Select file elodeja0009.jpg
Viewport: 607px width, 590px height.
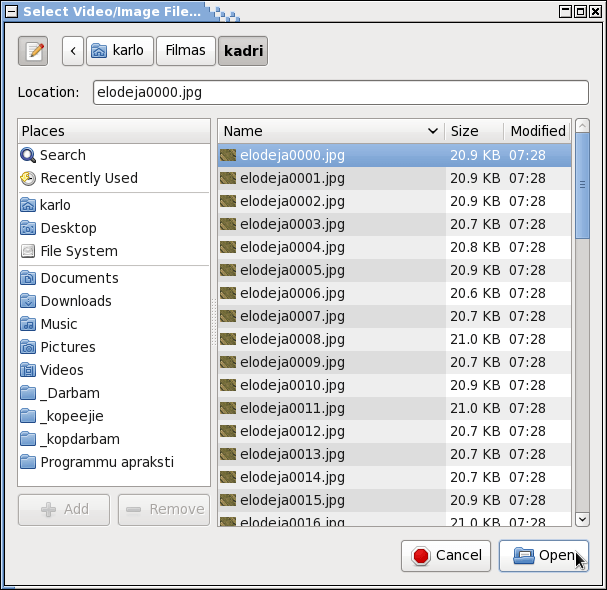[x=394, y=362]
